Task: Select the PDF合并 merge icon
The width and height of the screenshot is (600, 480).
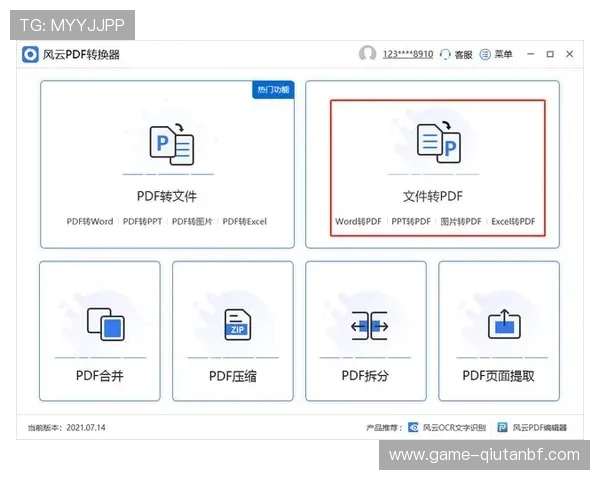Action: pyautogui.click(x=106, y=324)
